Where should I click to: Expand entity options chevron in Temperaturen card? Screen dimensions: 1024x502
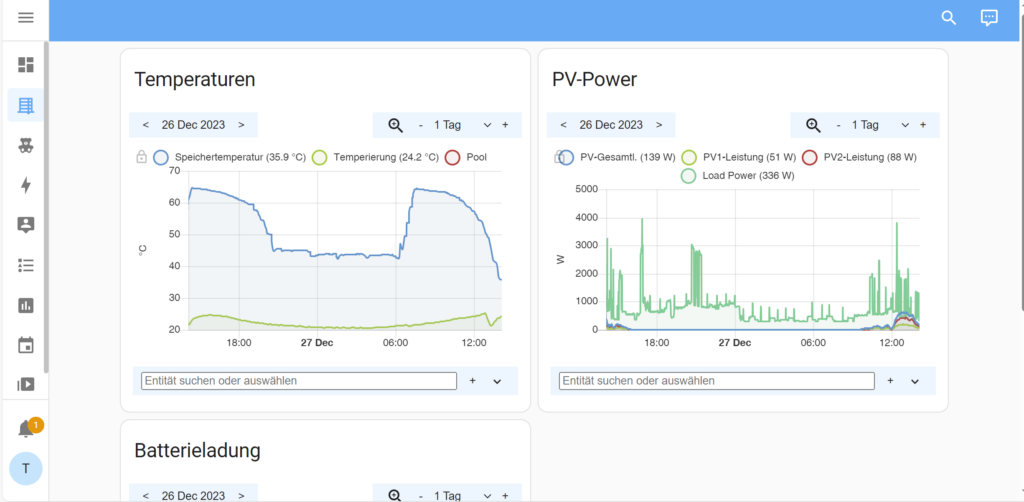tap(497, 381)
